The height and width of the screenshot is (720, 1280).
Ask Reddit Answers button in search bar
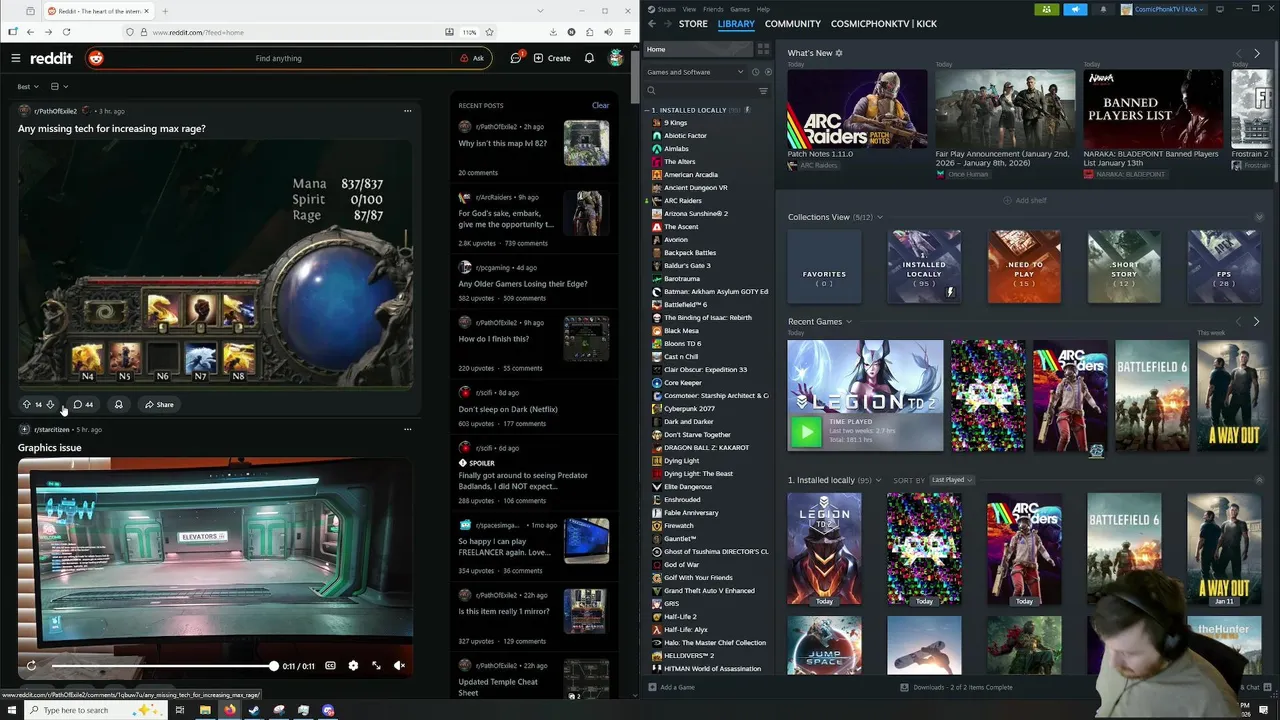tap(472, 58)
